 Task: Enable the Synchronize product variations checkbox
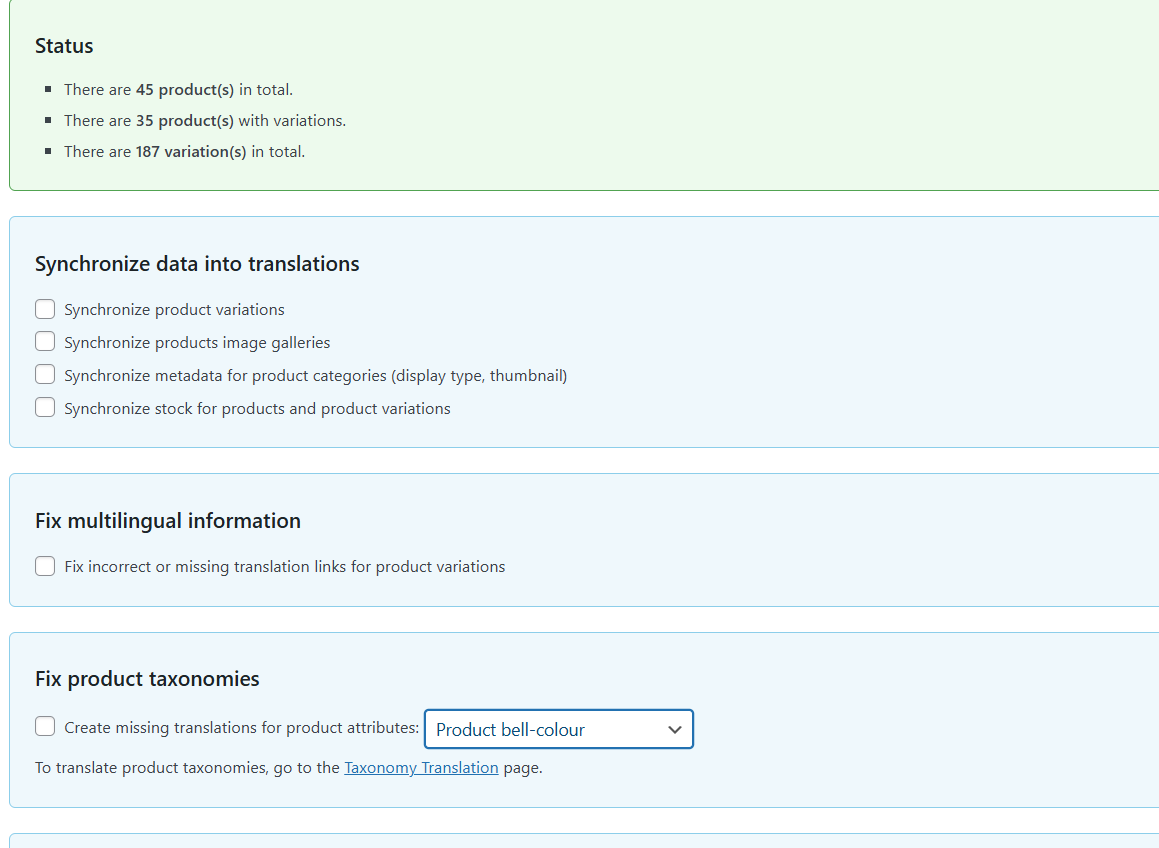coord(45,309)
